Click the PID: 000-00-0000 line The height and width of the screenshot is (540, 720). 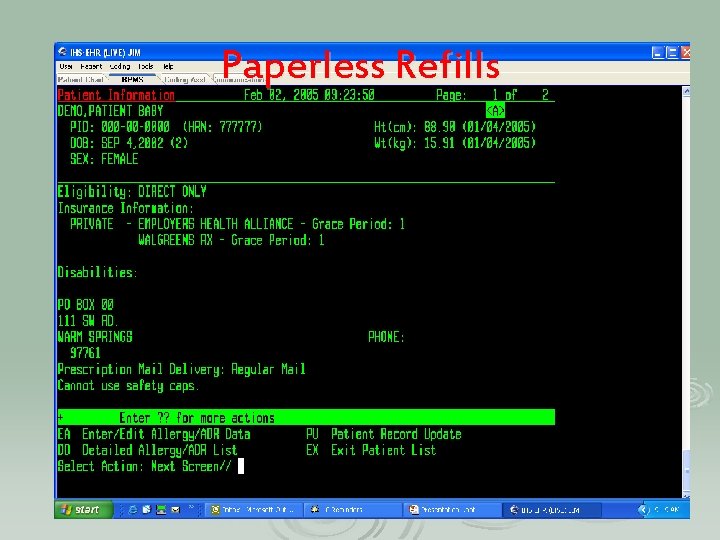(x=166, y=127)
